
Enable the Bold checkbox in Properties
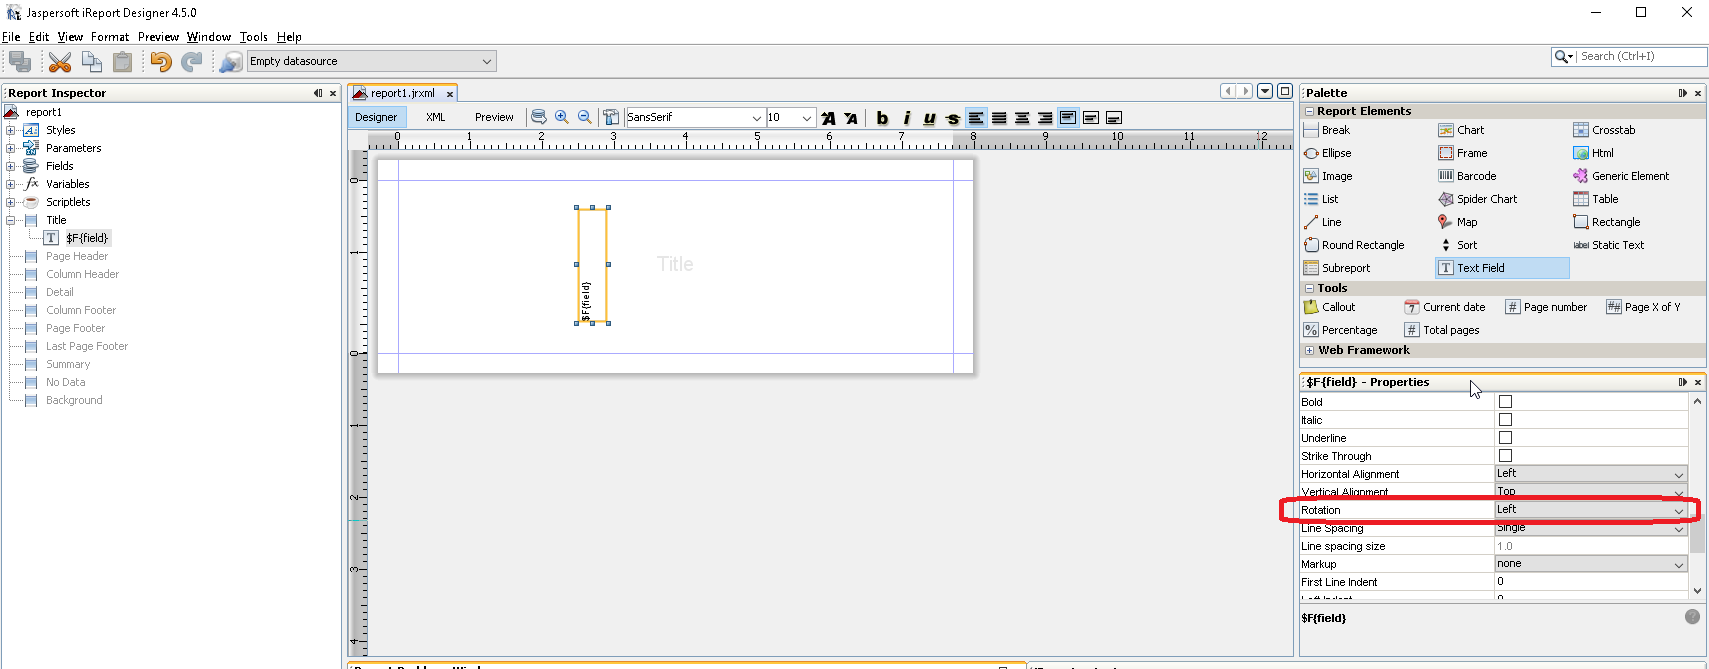(1505, 402)
